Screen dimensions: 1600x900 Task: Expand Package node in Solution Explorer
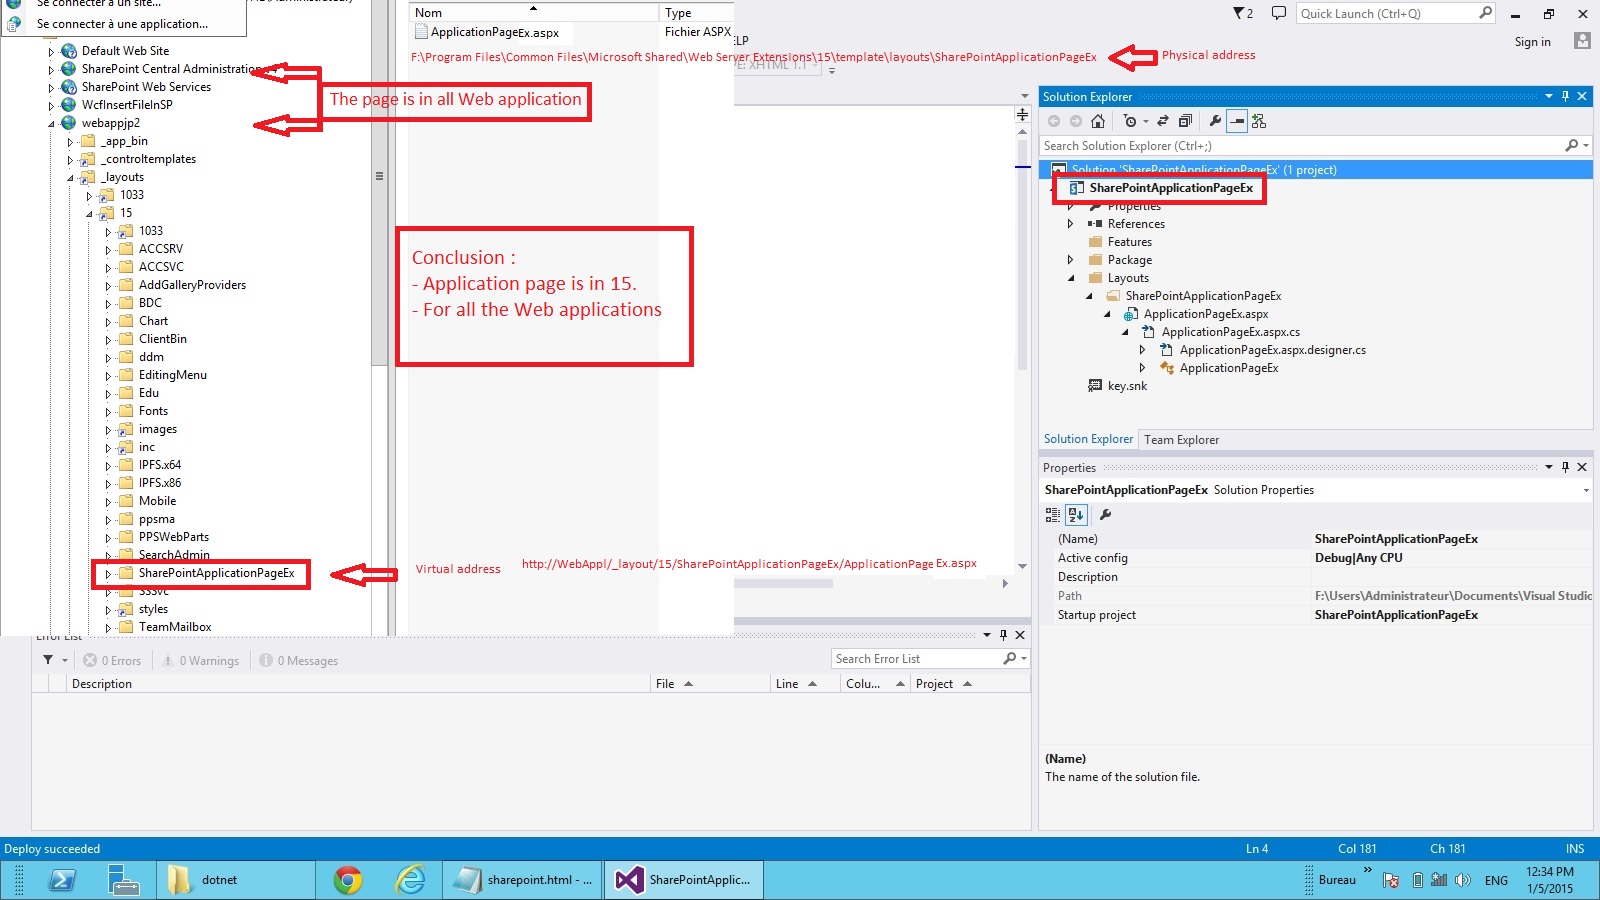[x=1070, y=260]
